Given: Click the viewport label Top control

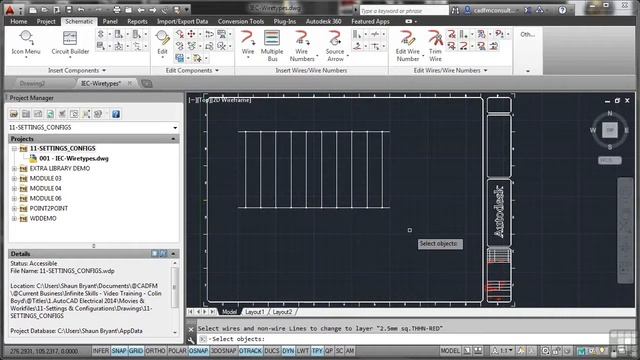Looking at the screenshot, I should (204, 100).
